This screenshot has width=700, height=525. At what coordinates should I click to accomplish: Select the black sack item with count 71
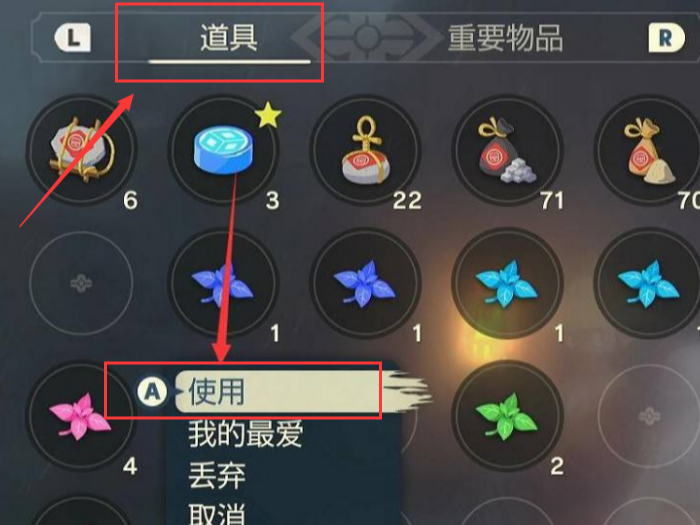pos(507,150)
